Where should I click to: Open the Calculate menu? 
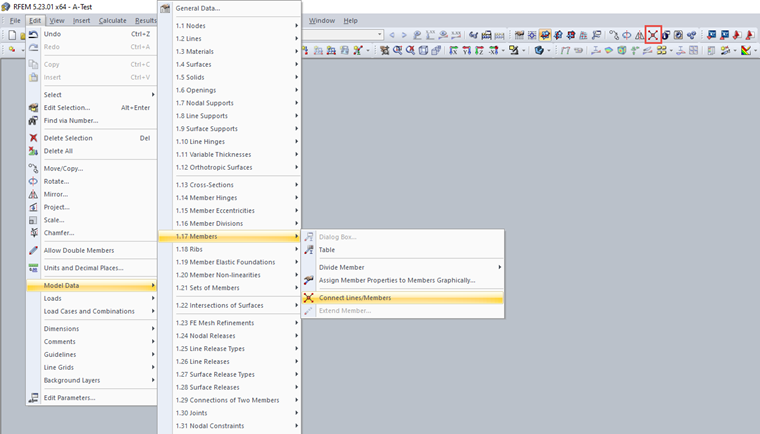pyautogui.click(x=112, y=20)
